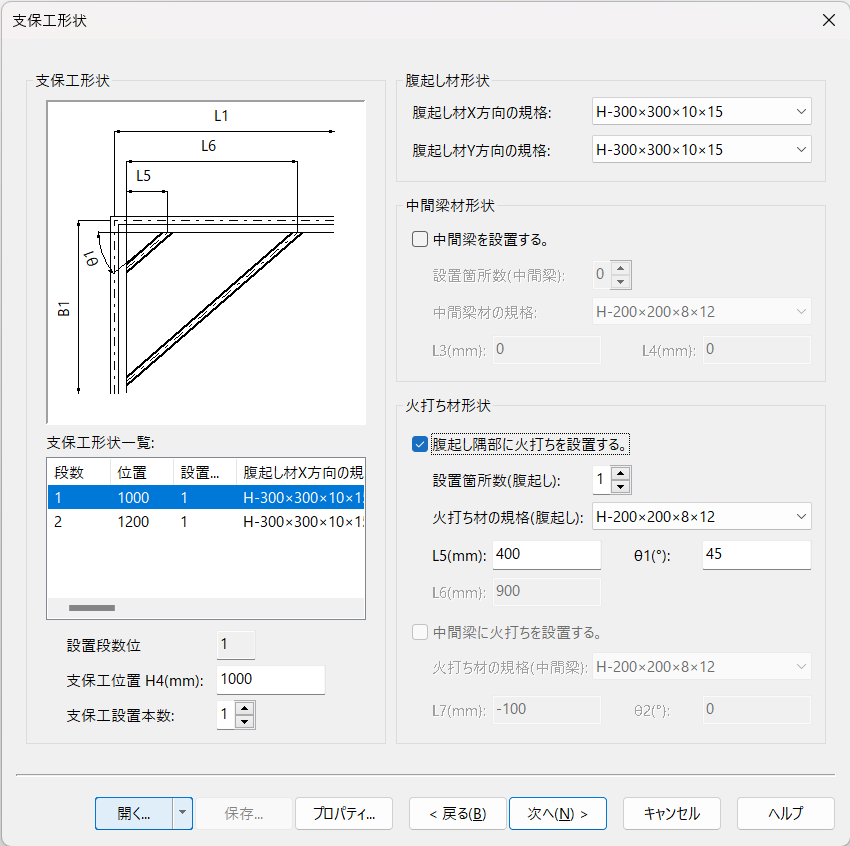Click the 支保工形状 preview diagram
This screenshot has width=850, height=846.
[x=206, y=262]
